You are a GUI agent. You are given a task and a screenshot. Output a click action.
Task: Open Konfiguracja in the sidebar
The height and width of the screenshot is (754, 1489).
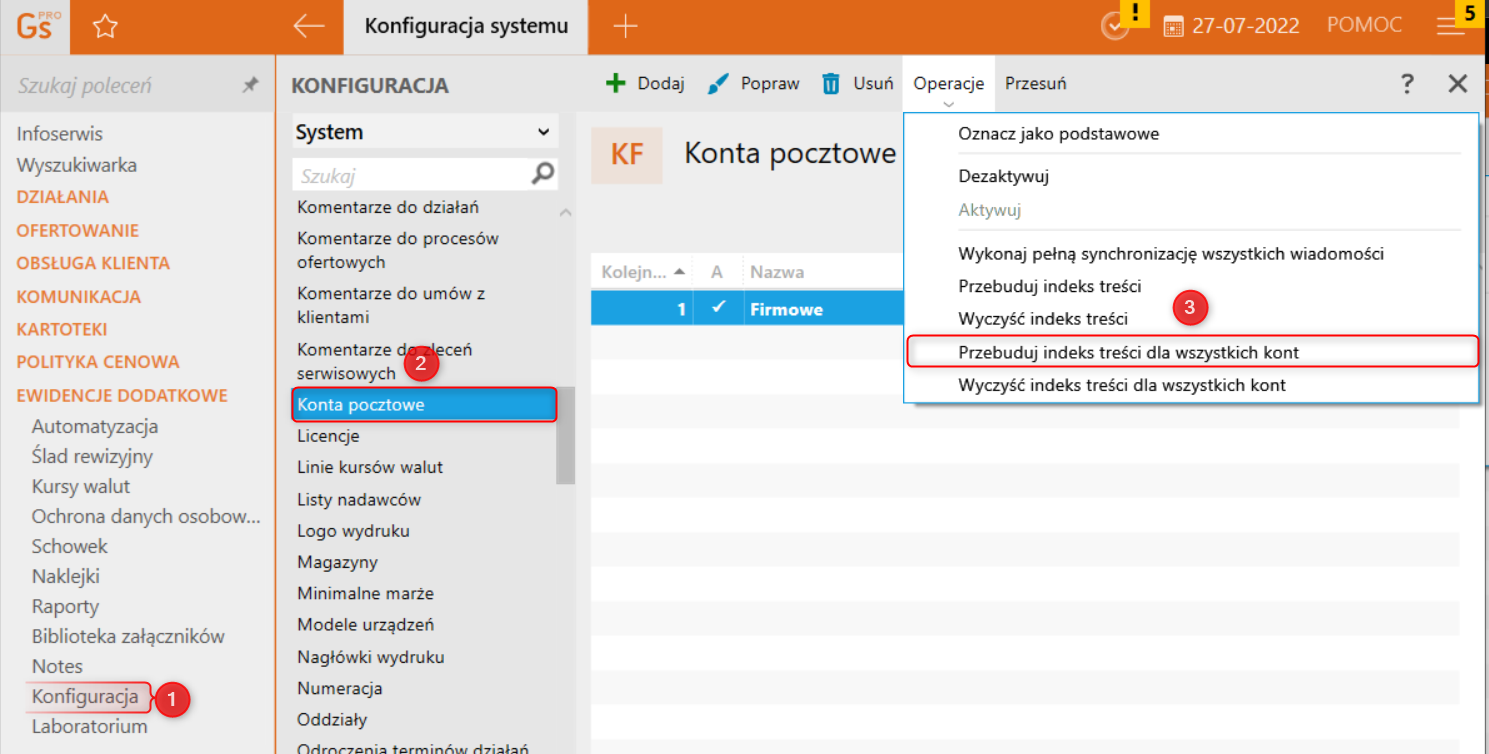coord(85,696)
